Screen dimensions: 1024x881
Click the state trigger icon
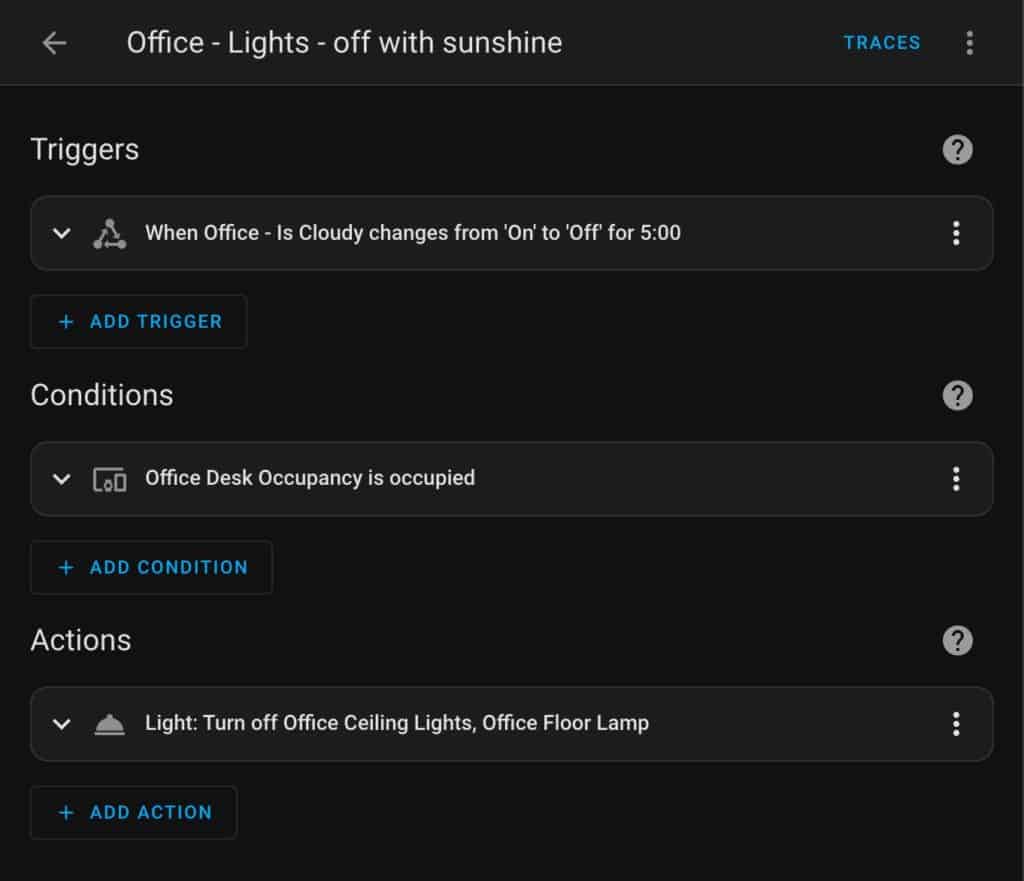pyautogui.click(x=110, y=233)
